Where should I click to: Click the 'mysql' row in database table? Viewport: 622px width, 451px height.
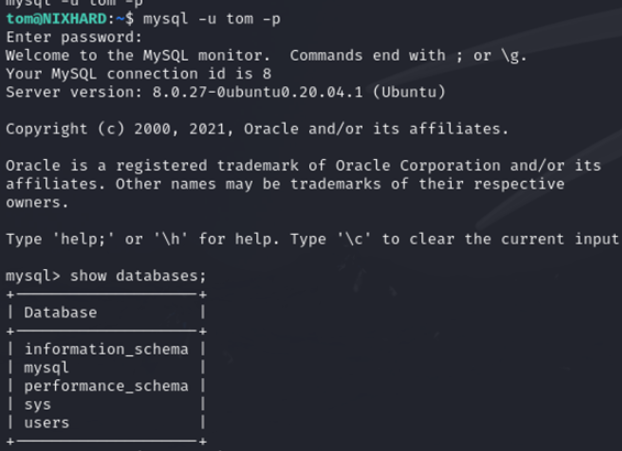pos(47,368)
